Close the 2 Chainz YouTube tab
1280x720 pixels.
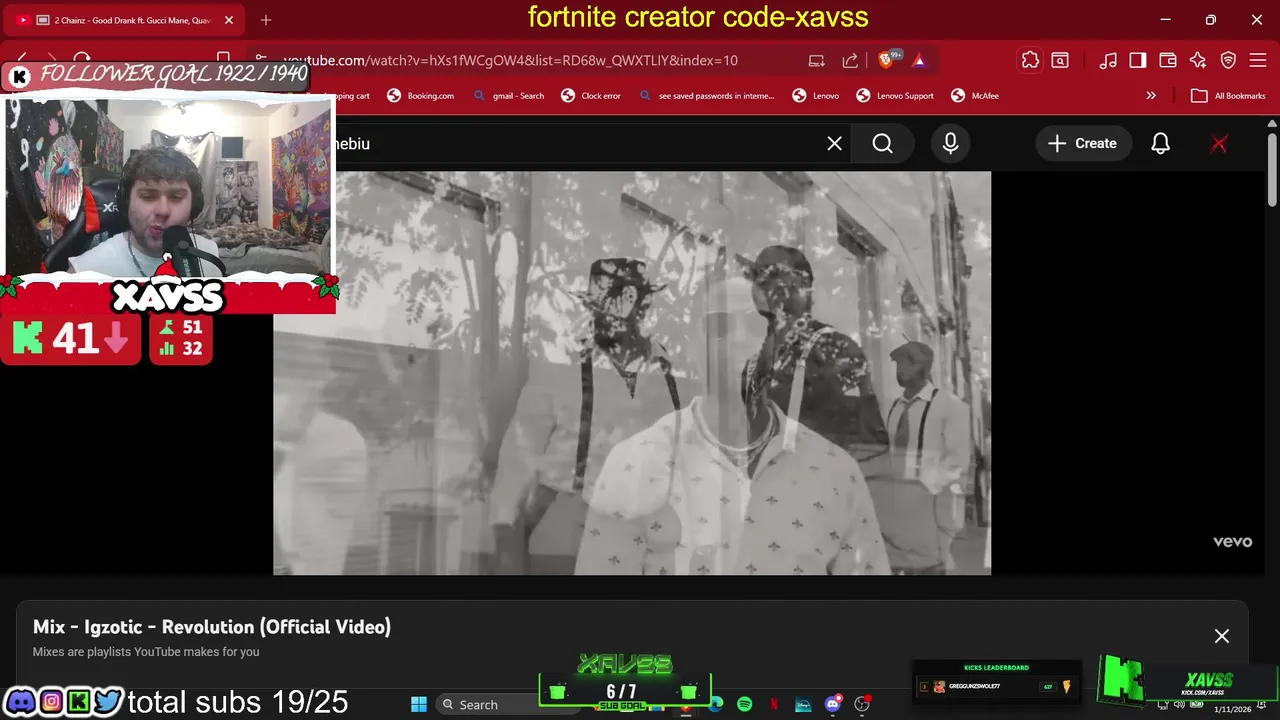(228, 20)
